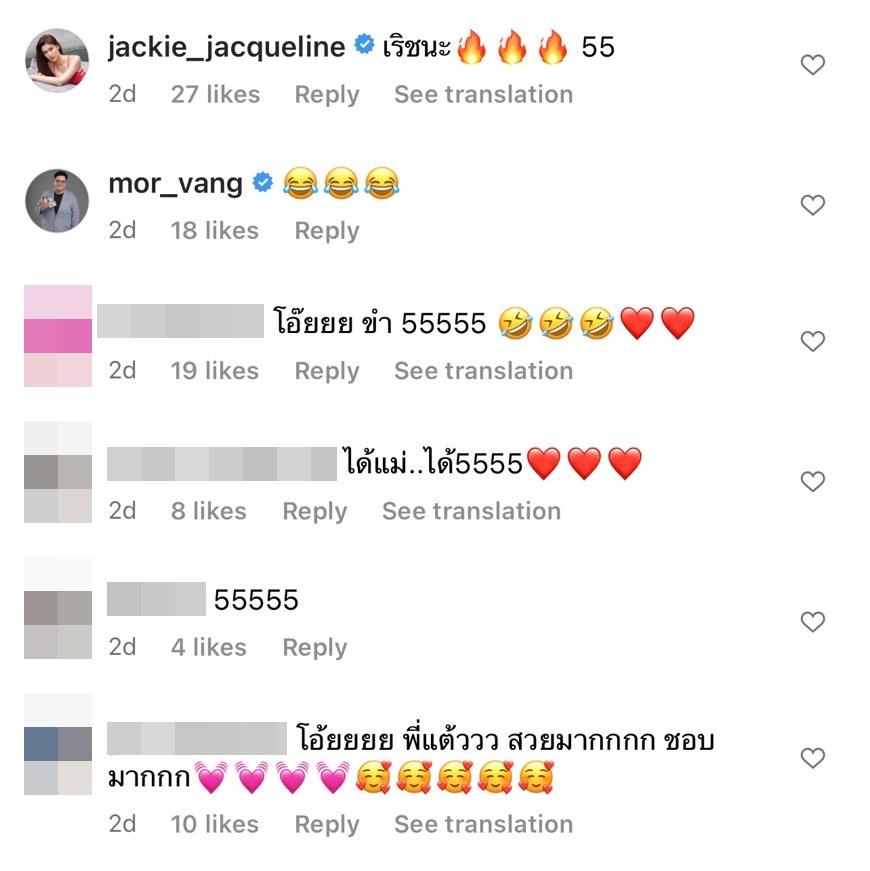View the 18 likes on mor_vang's comment
This screenshot has height=871, width=870.
(x=214, y=231)
